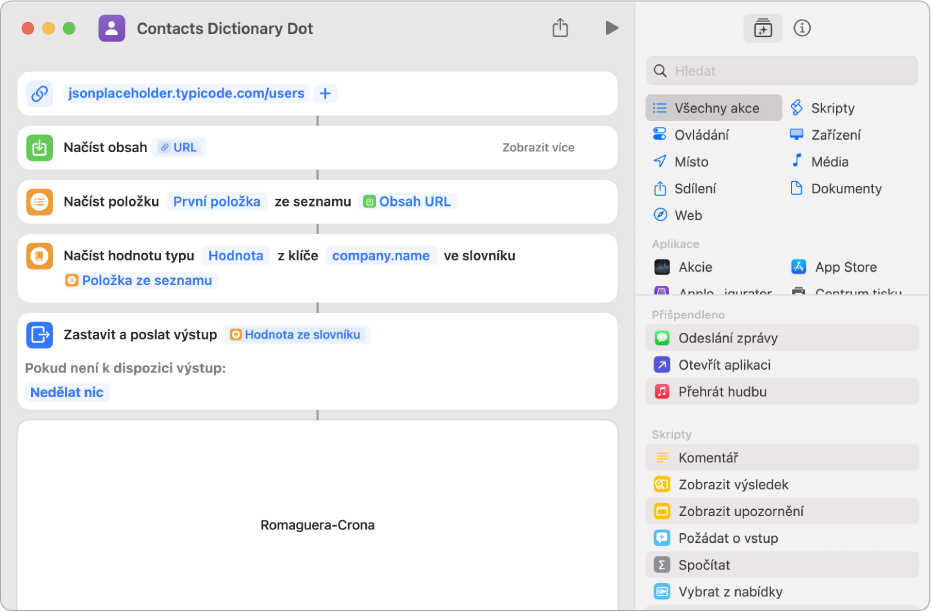Click the Přehrát hudbu music icon
The width and height of the screenshot is (931, 612).
coord(662,392)
